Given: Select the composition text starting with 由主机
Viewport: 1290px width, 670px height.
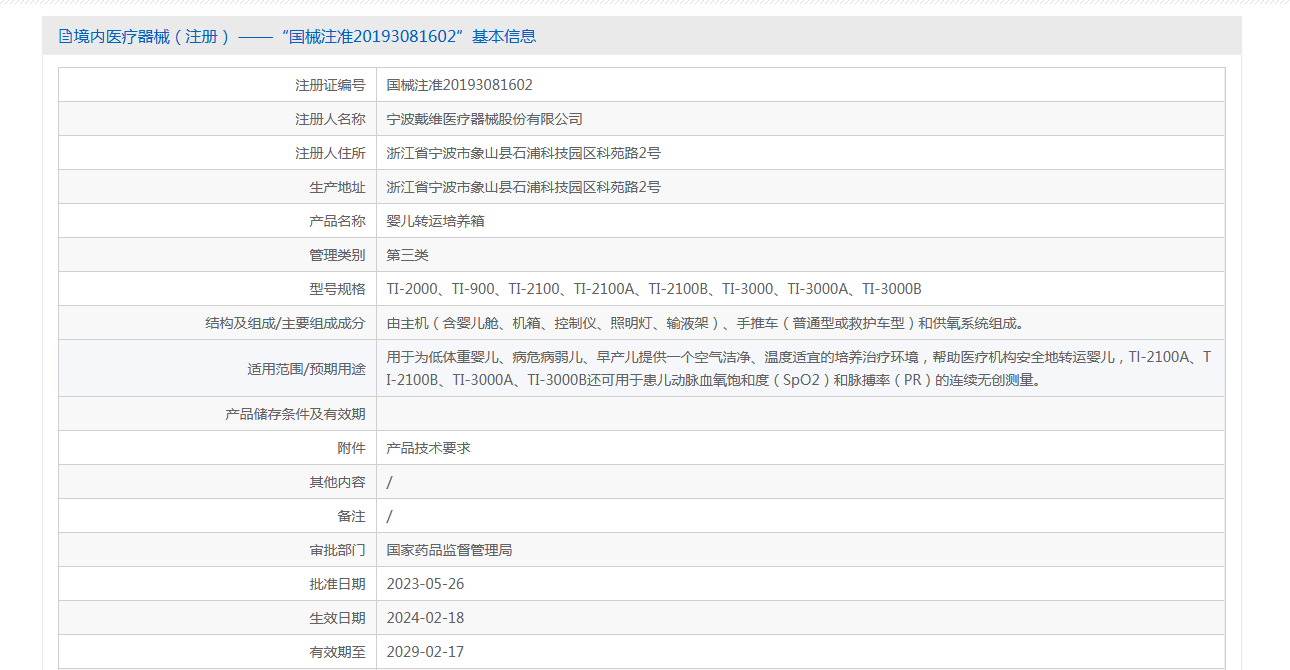Looking at the screenshot, I should (705, 323).
